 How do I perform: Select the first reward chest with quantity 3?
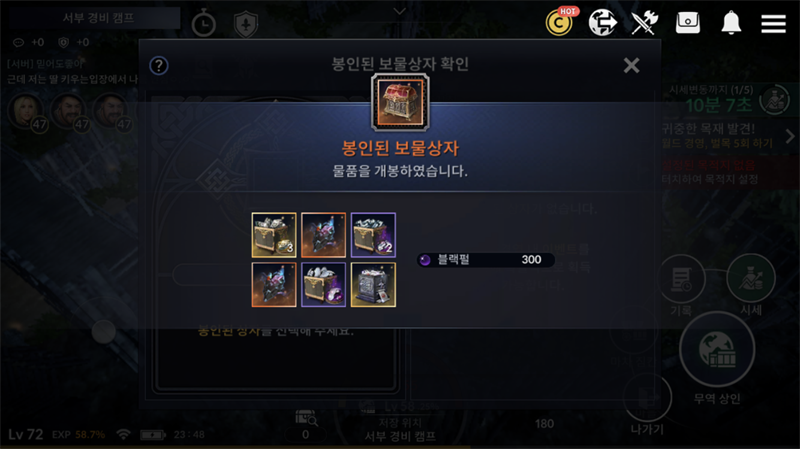274,235
